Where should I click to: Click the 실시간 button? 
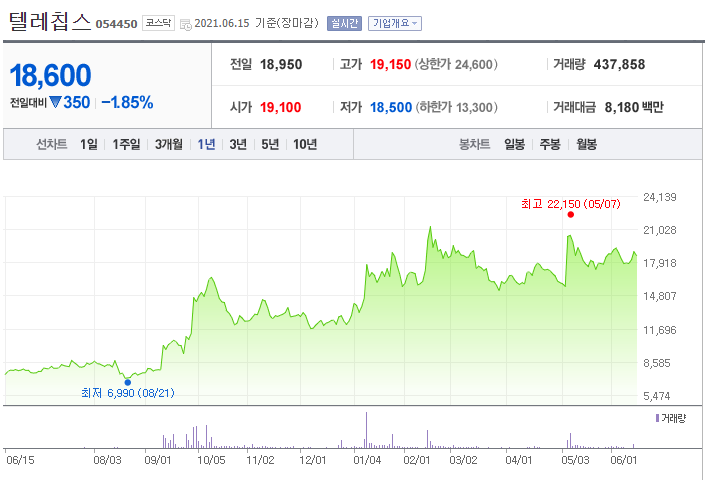point(344,23)
